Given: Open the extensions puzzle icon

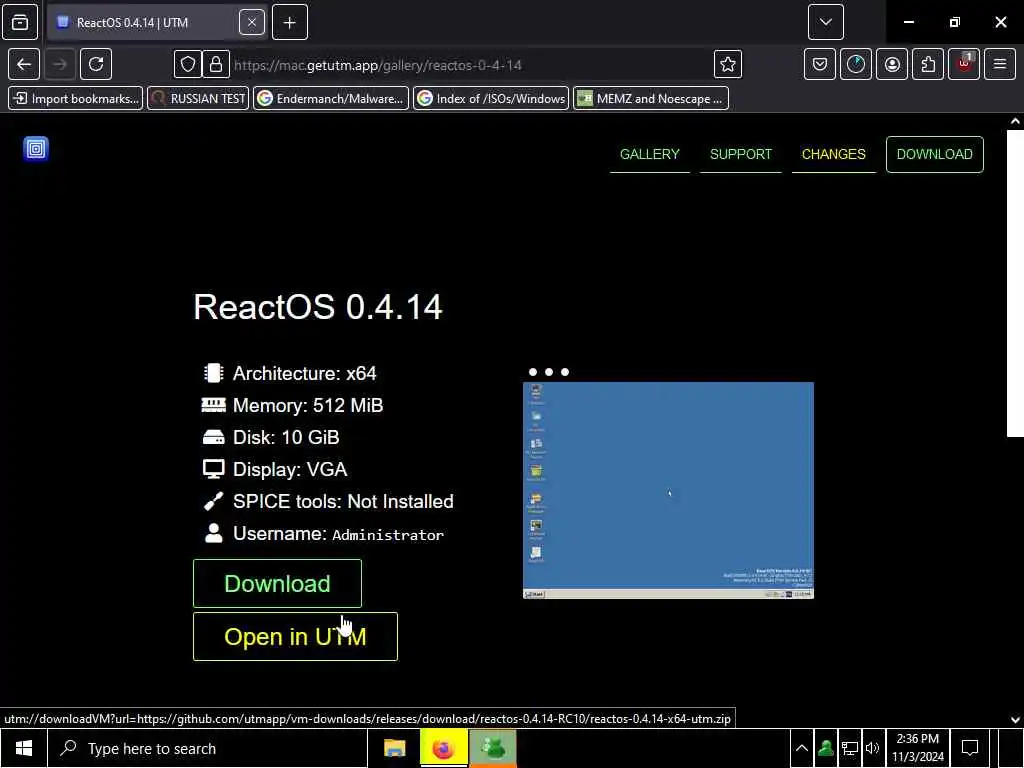Looking at the screenshot, I should (928, 64).
